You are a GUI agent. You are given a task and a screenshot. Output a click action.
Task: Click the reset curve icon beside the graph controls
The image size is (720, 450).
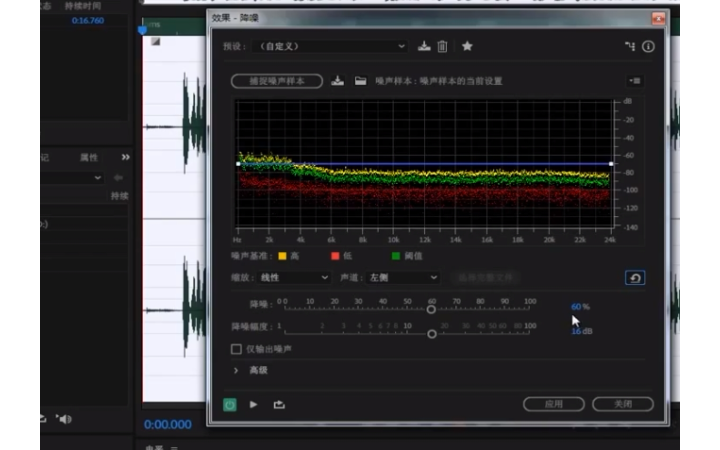click(634, 278)
